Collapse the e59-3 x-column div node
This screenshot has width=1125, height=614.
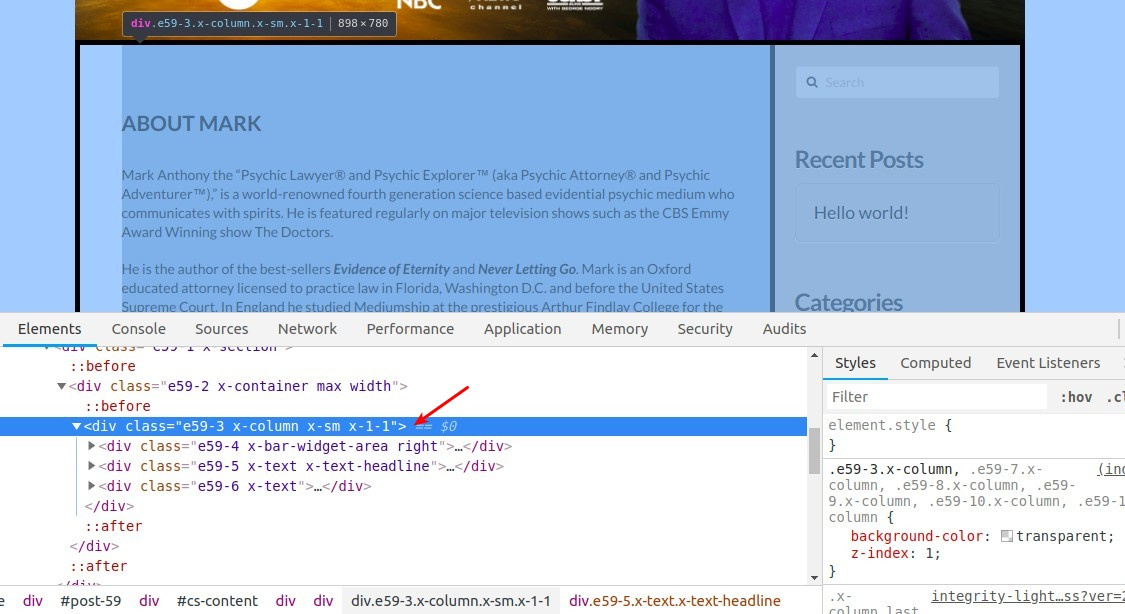click(x=76, y=426)
